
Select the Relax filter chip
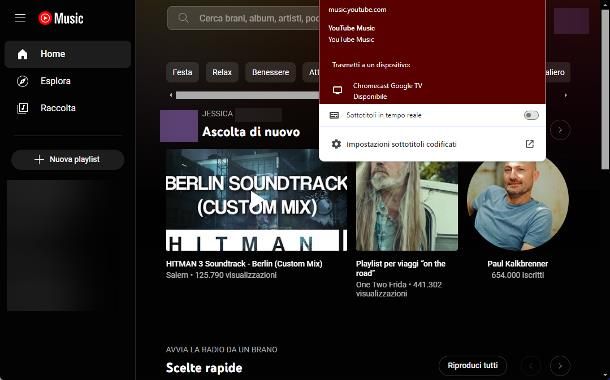click(222, 72)
